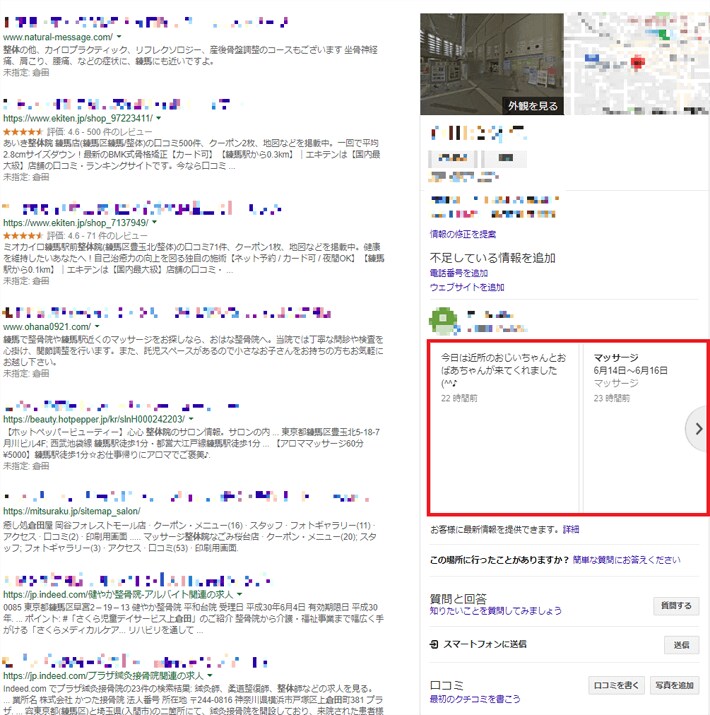Click the 23 時間前 timestamp
This screenshot has width=710, height=715.
[x=612, y=398]
